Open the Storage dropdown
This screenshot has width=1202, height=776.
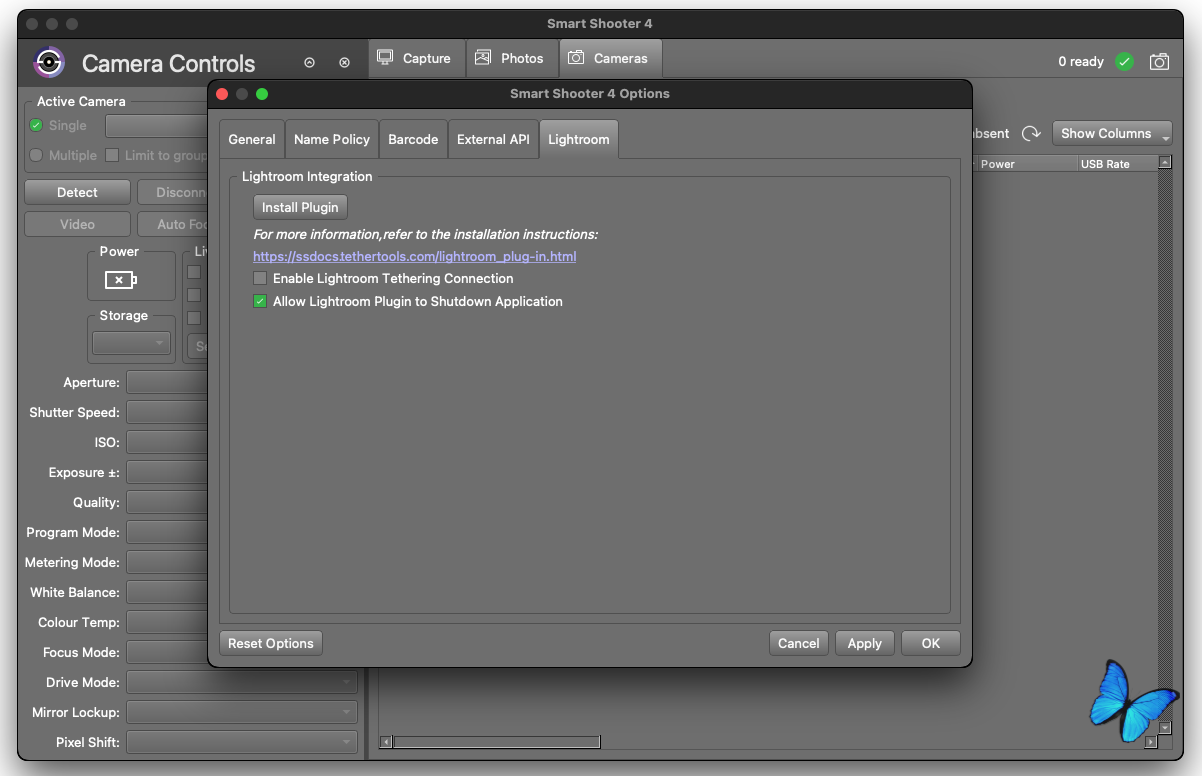[131, 343]
